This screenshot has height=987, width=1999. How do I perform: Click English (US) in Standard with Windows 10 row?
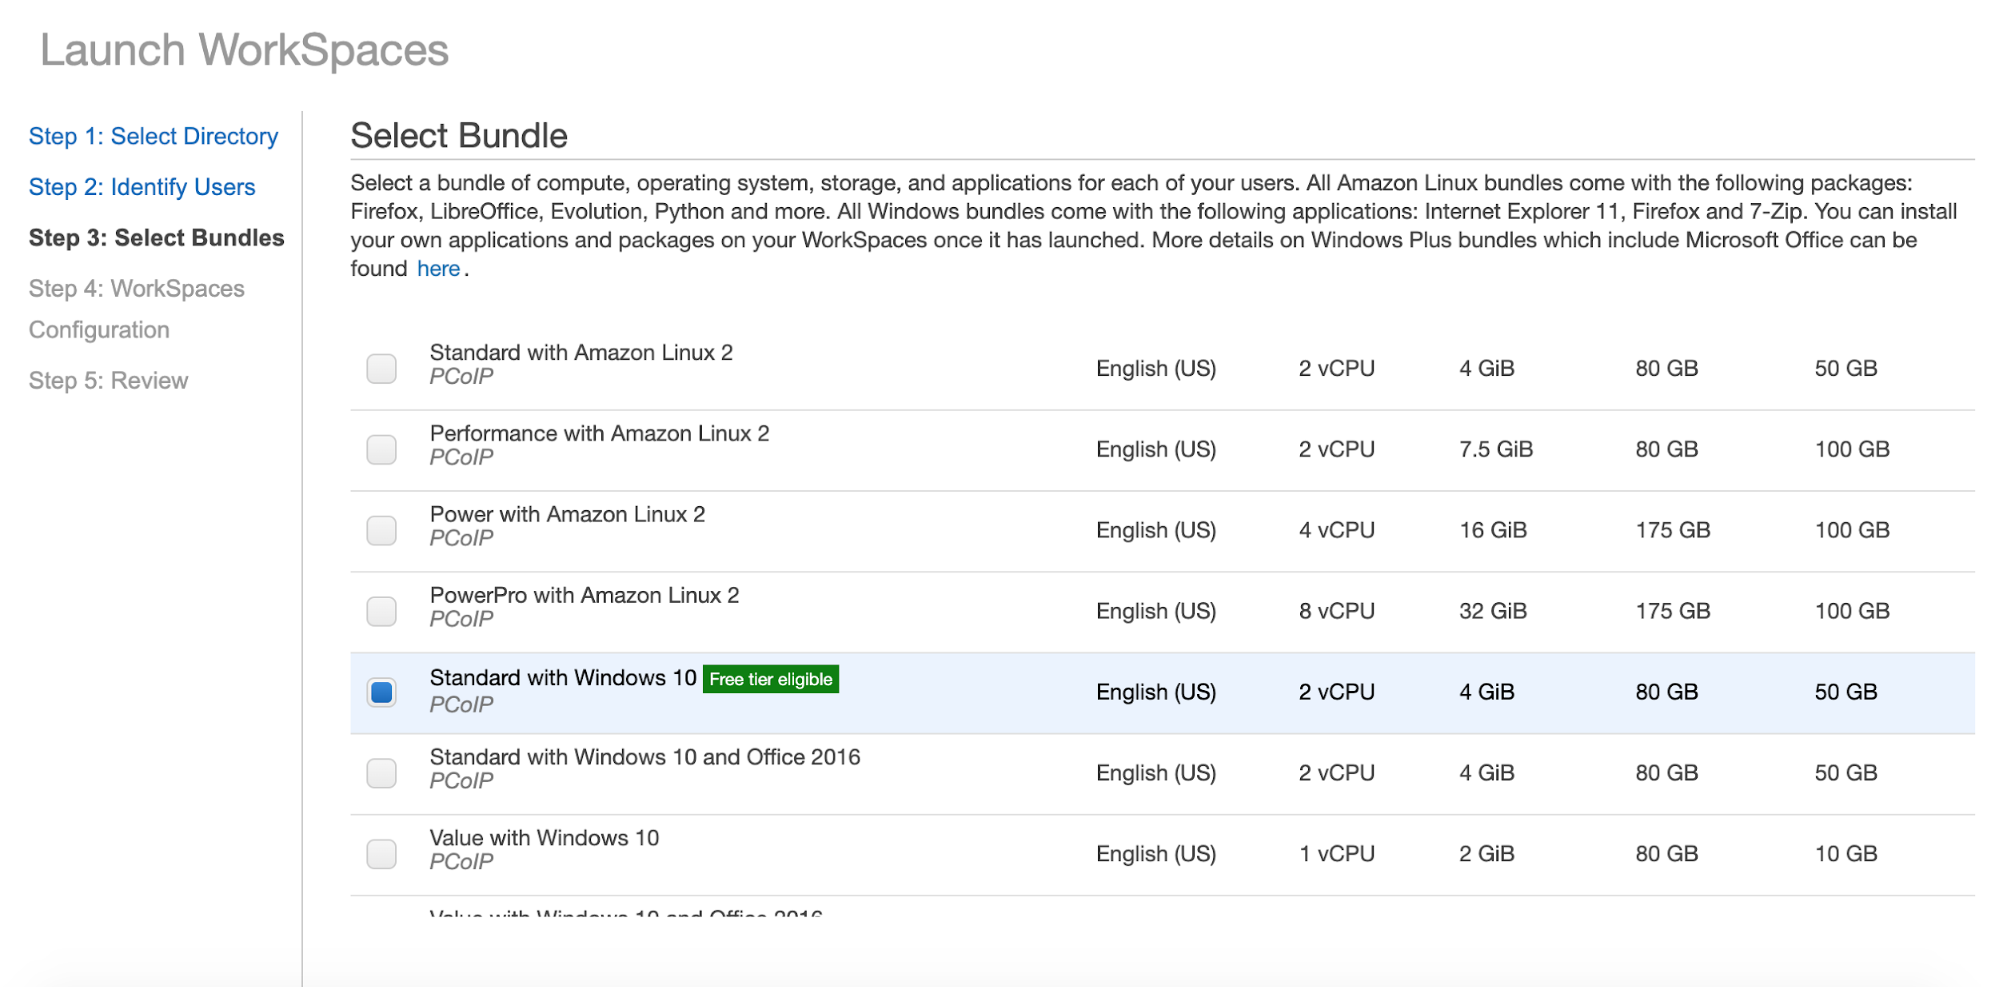[1156, 692]
